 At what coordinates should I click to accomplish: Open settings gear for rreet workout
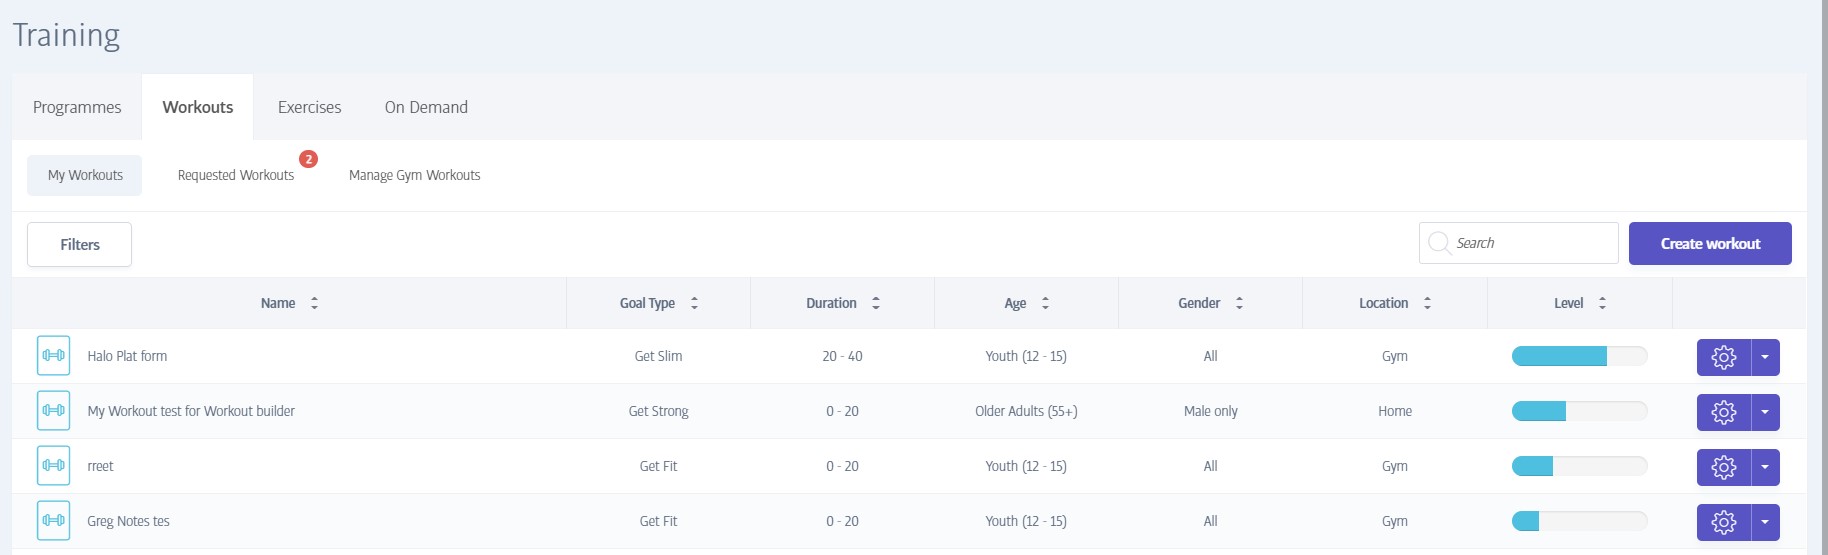[x=1724, y=467]
